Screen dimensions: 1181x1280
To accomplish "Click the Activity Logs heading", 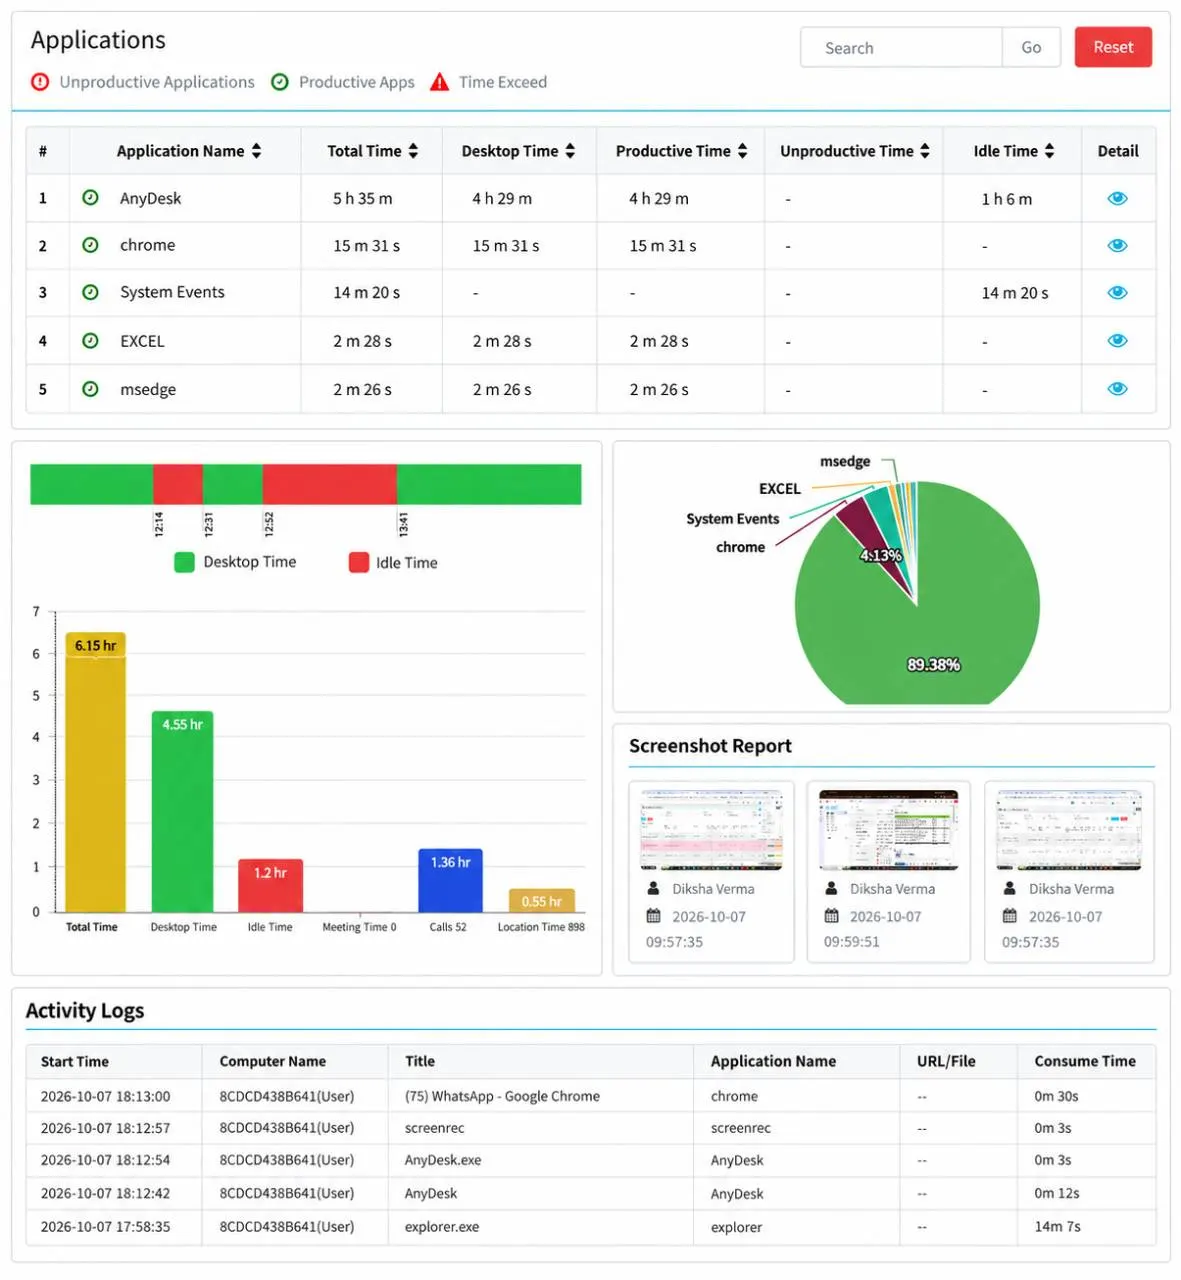I will tap(85, 1010).
